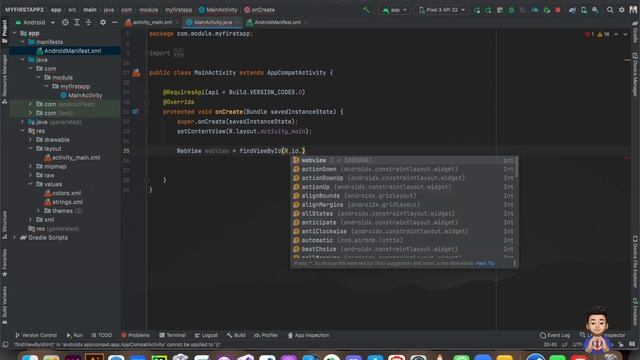640x360 pixels.
Task: Select antiClockwise suggestion in autocomplete list
Action: (x=404, y=231)
